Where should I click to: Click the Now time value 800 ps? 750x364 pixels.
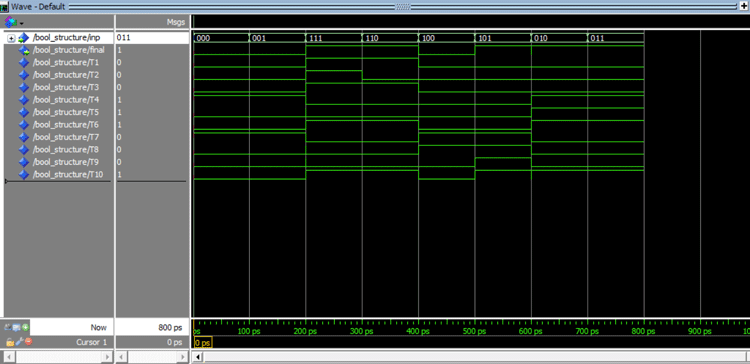(170, 328)
